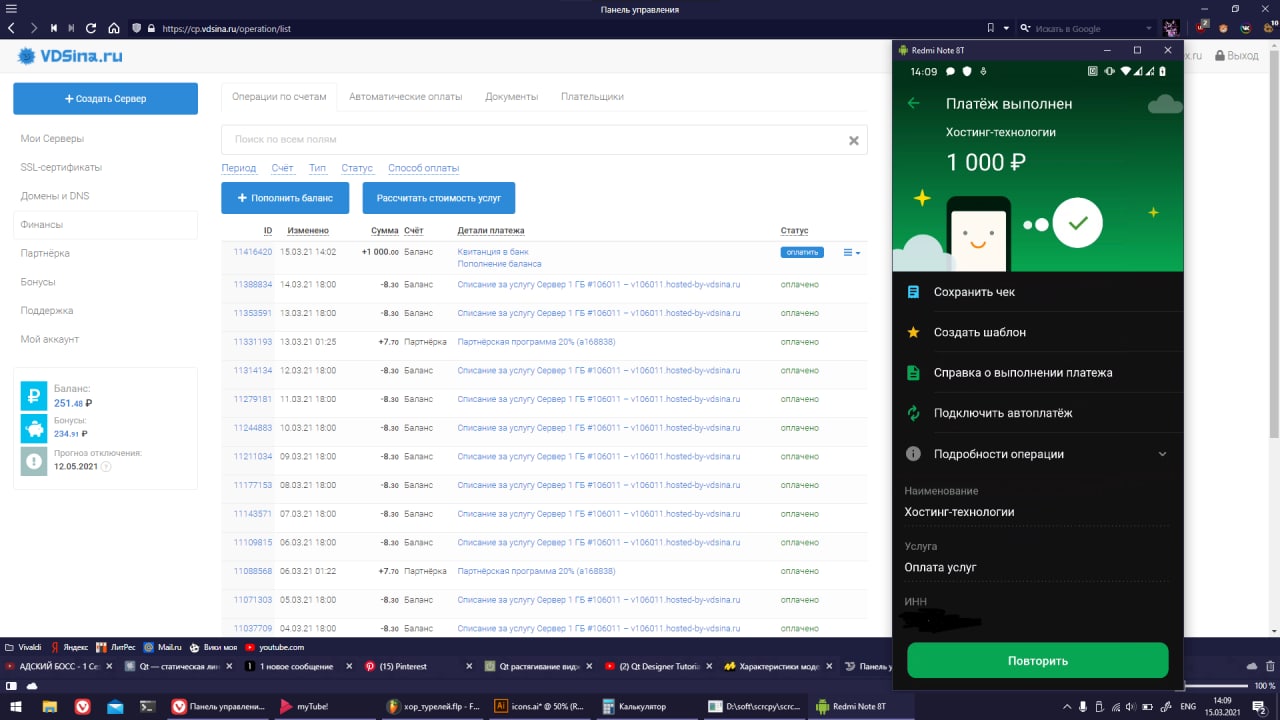This screenshot has width=1280, height=720.
Task: Open the Способ оплаты filter
Action: (x=424, y=168)
